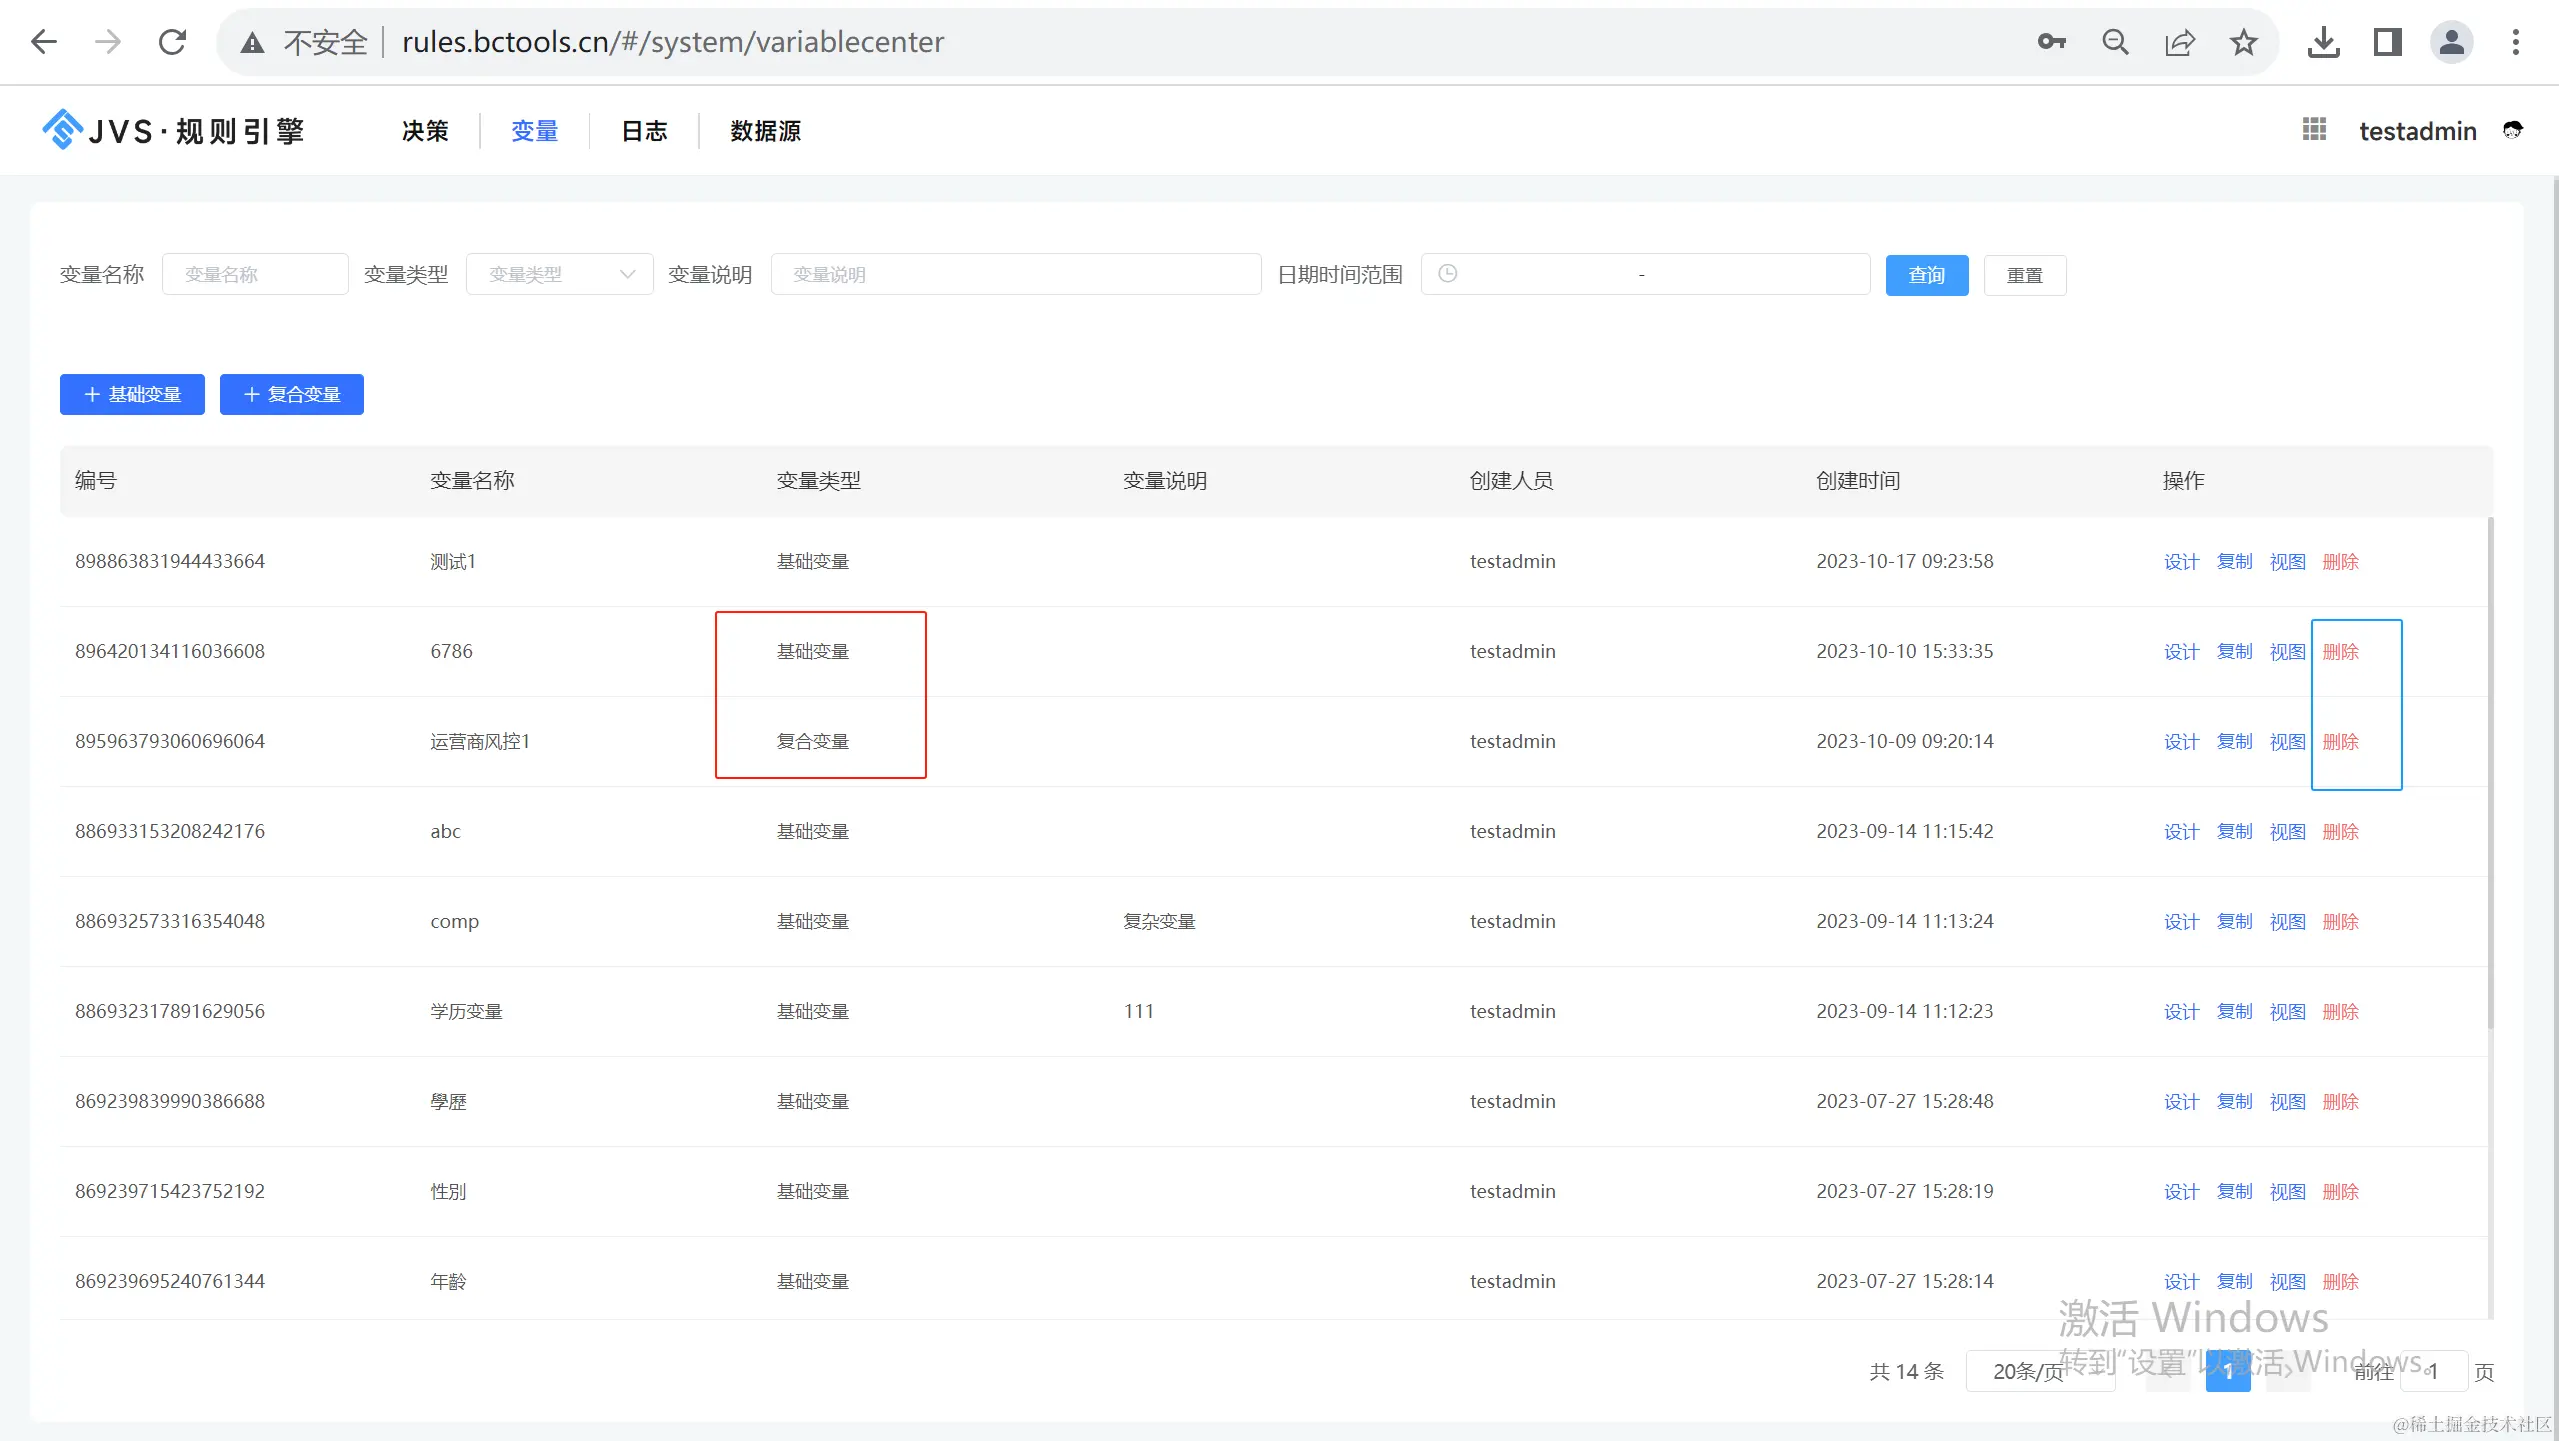
Task: Click the browser bookmark star icon
Action: [2243, 42]
